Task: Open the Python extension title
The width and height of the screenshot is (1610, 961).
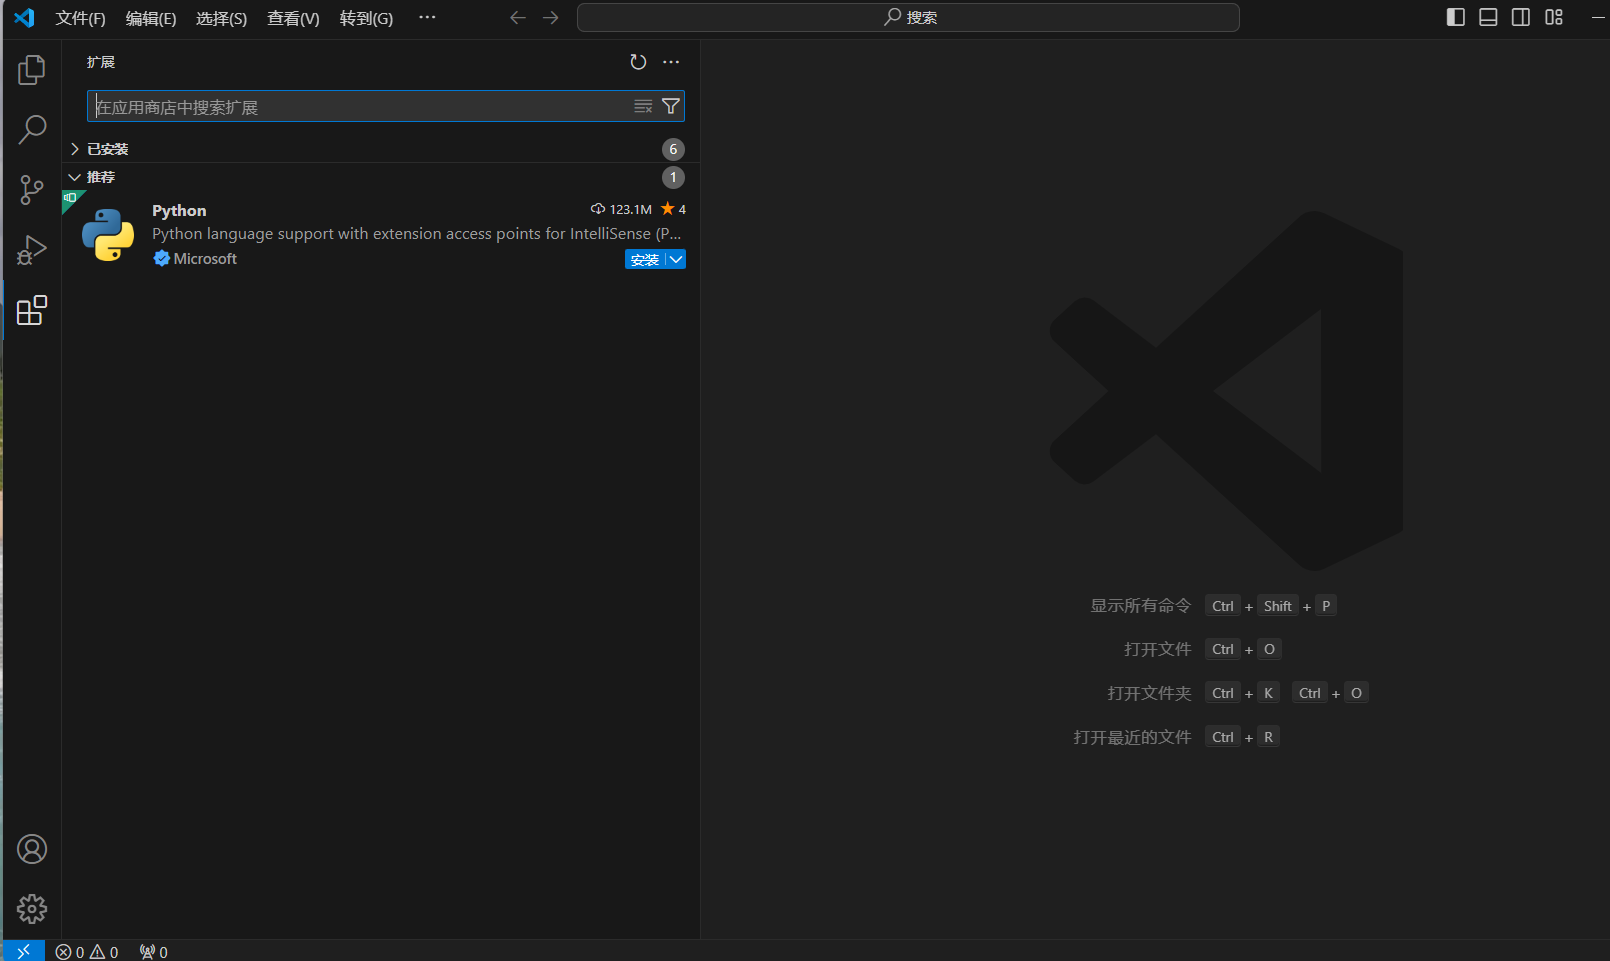Action: point(179,210)
